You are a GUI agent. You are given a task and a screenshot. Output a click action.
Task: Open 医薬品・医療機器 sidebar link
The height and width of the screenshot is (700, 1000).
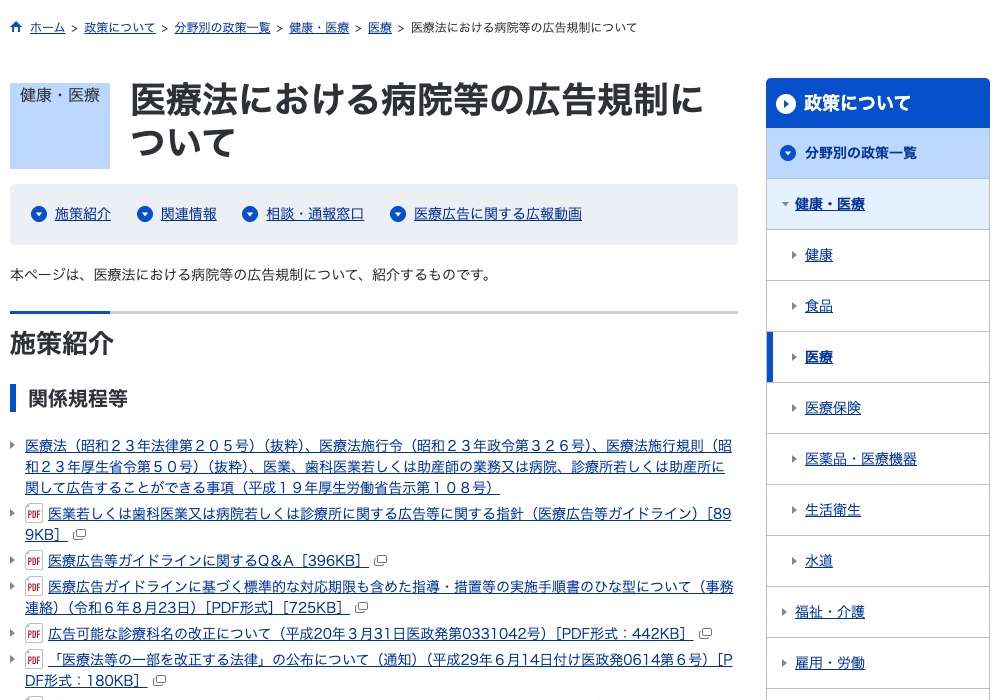click(861, 459)
